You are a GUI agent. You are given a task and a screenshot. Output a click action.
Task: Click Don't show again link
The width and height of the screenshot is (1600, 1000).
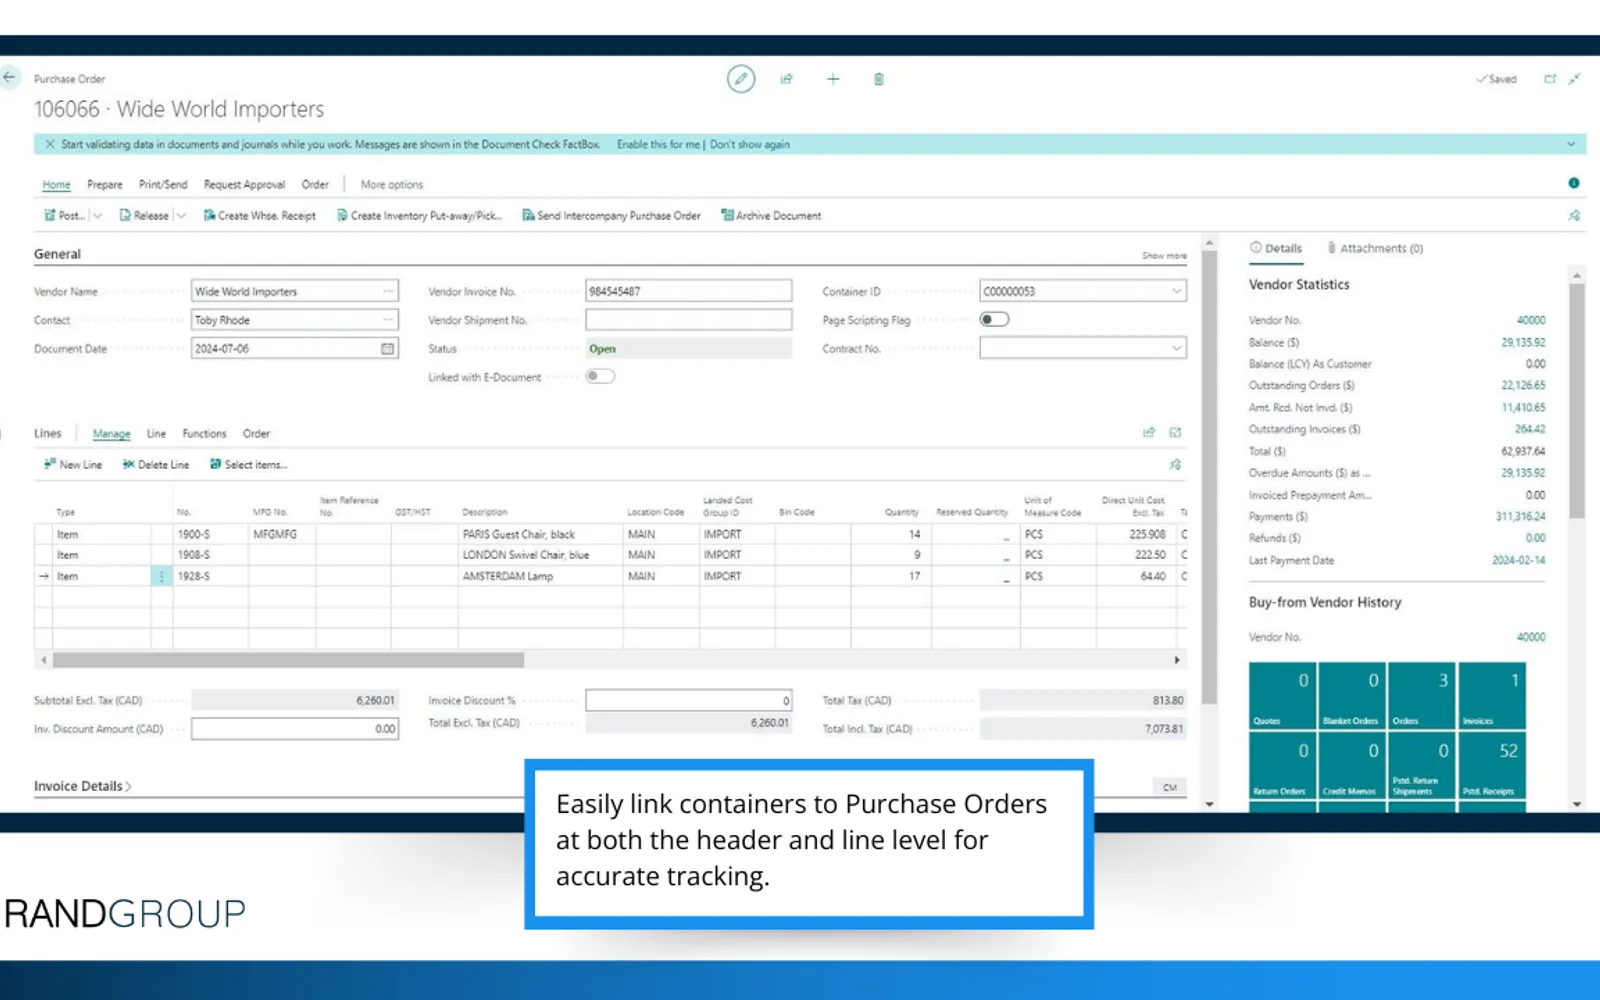[x=750, y=144]
